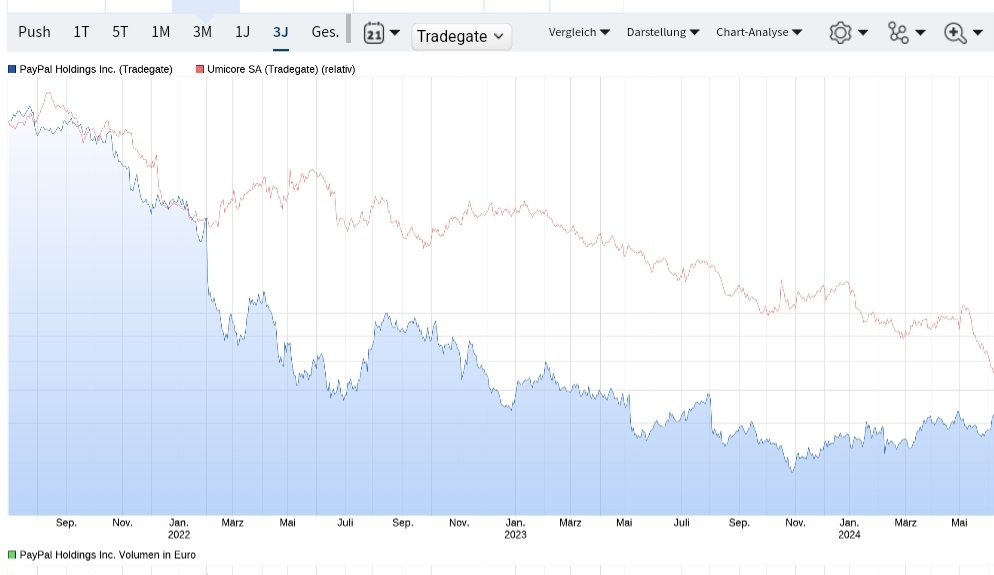Open the Chart-Analyse dropdown

pos(759,32)
